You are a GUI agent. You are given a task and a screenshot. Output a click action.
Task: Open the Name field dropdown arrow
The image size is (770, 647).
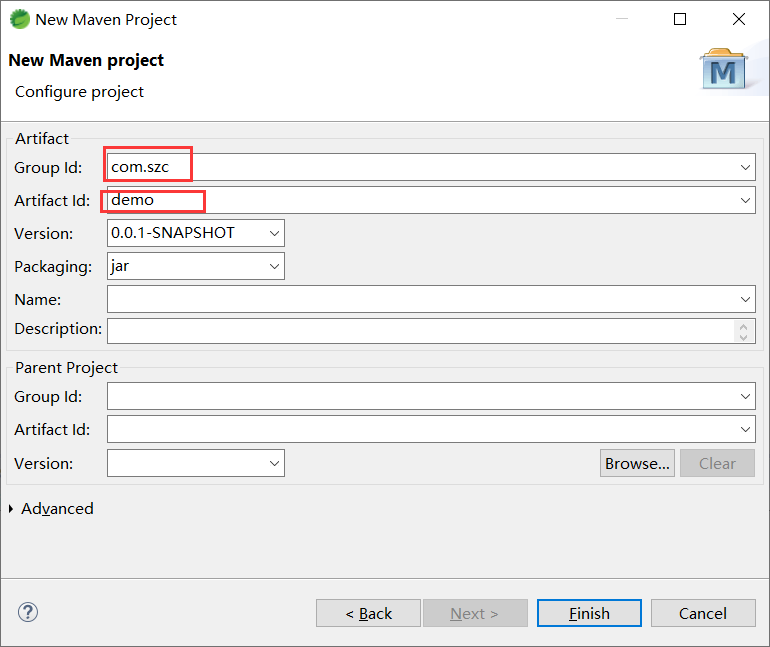pos(745,300)
